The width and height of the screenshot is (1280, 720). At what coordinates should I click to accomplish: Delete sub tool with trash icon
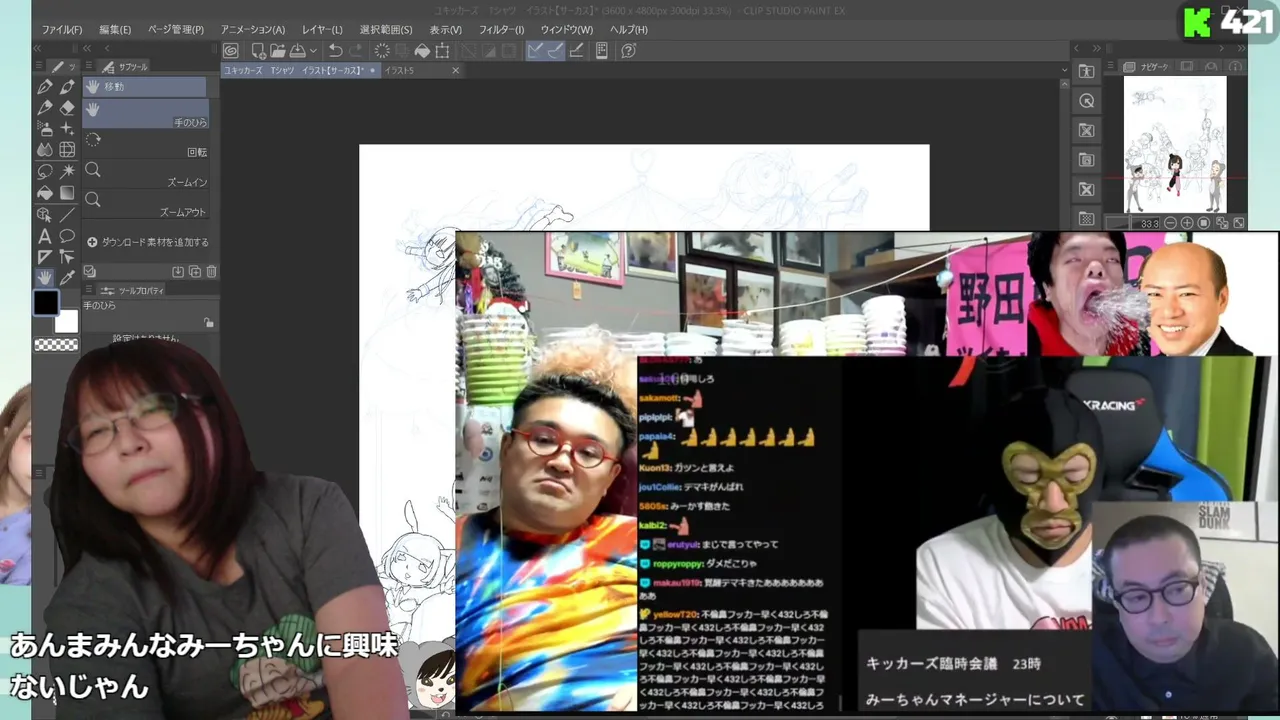click(x=211, y=272)
